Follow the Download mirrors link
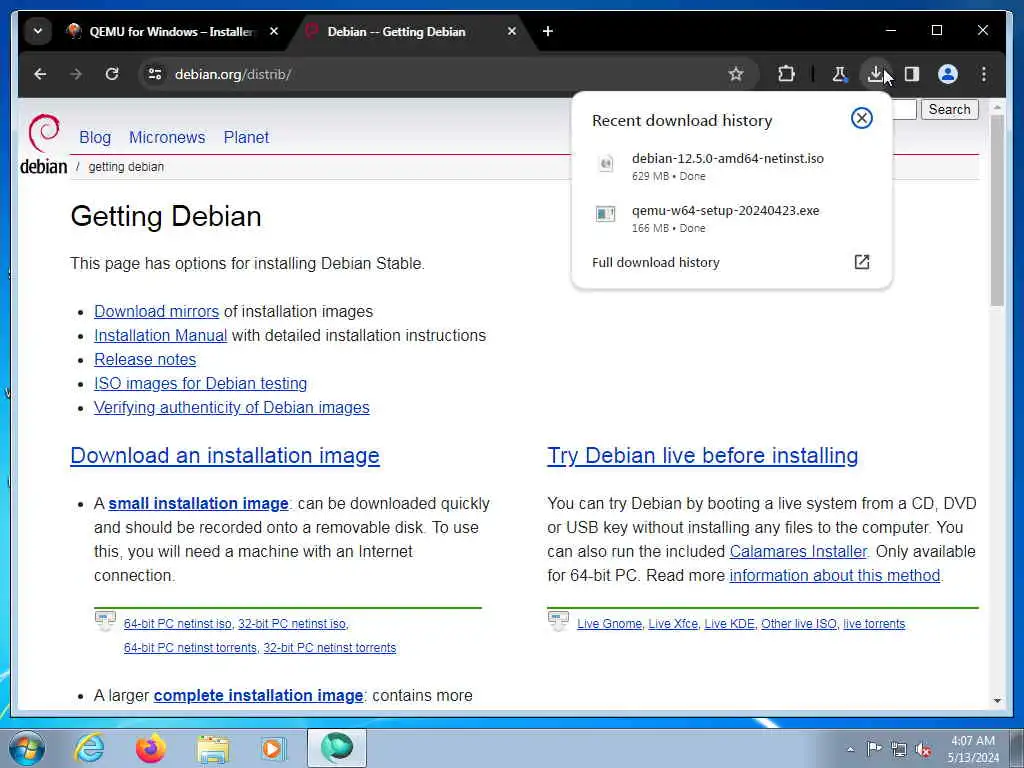Viewport: 1024px width, 768px height. (x=157, y=312)
